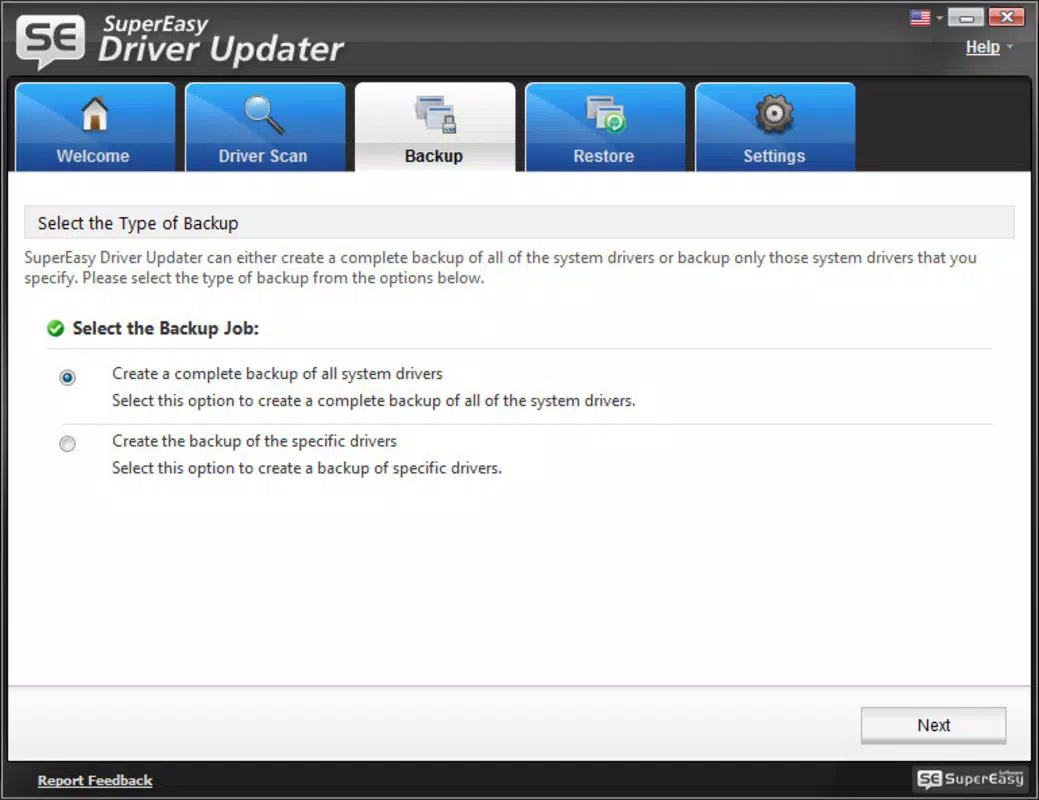This screenshot has height=800, width=1039.
Task: Click the 'SuperEasy Driver Updater' title text
Action: coord(221,41)
